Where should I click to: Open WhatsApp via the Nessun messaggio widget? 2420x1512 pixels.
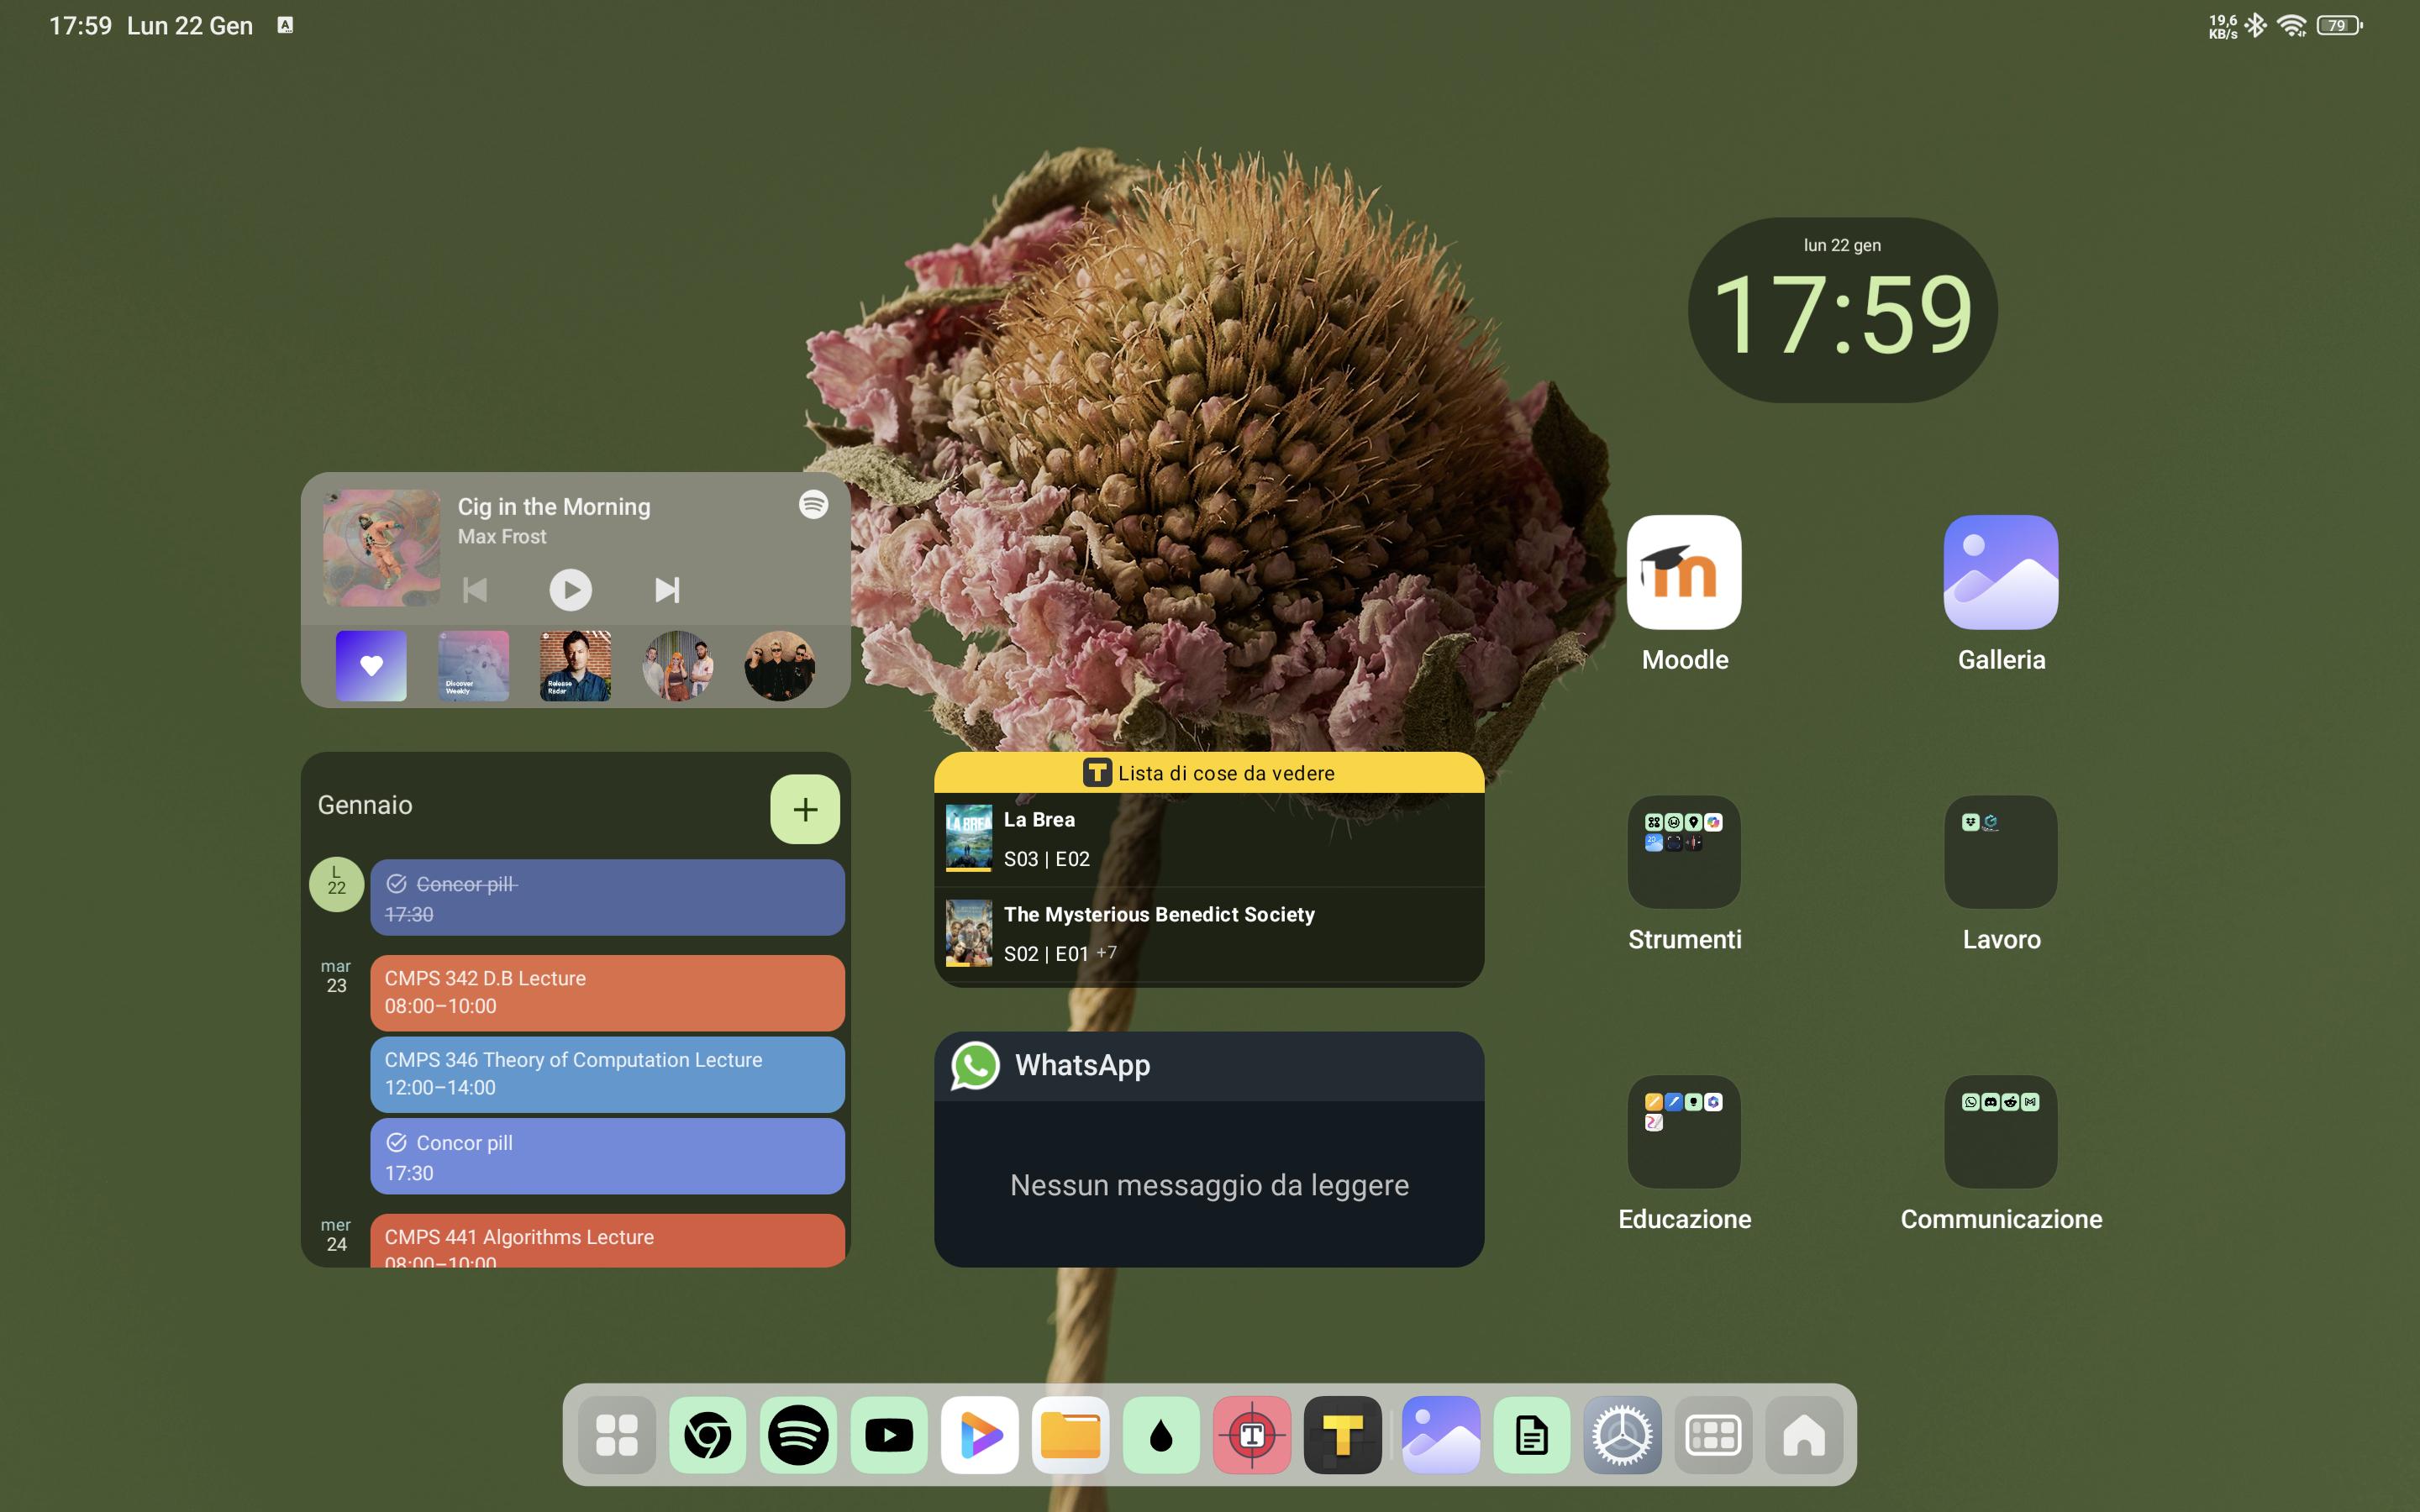click(x=1208, y=1184)
